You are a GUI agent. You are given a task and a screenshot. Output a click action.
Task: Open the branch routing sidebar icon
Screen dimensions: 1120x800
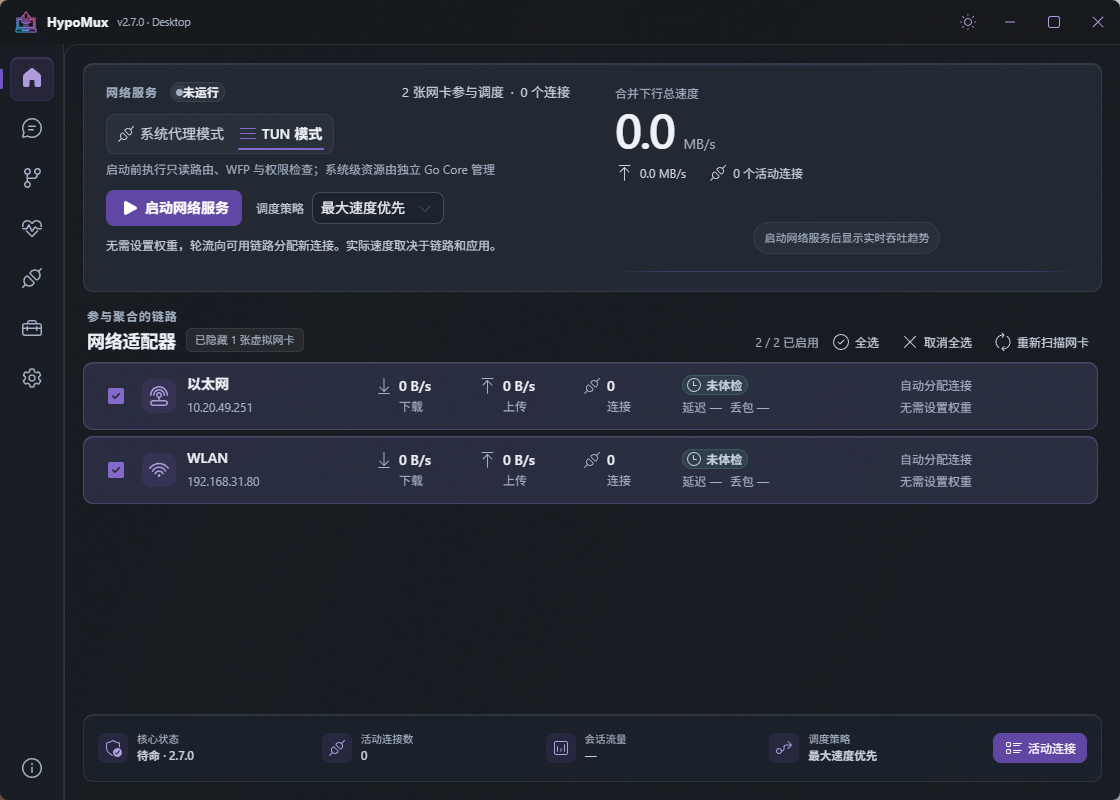point(32,178)
